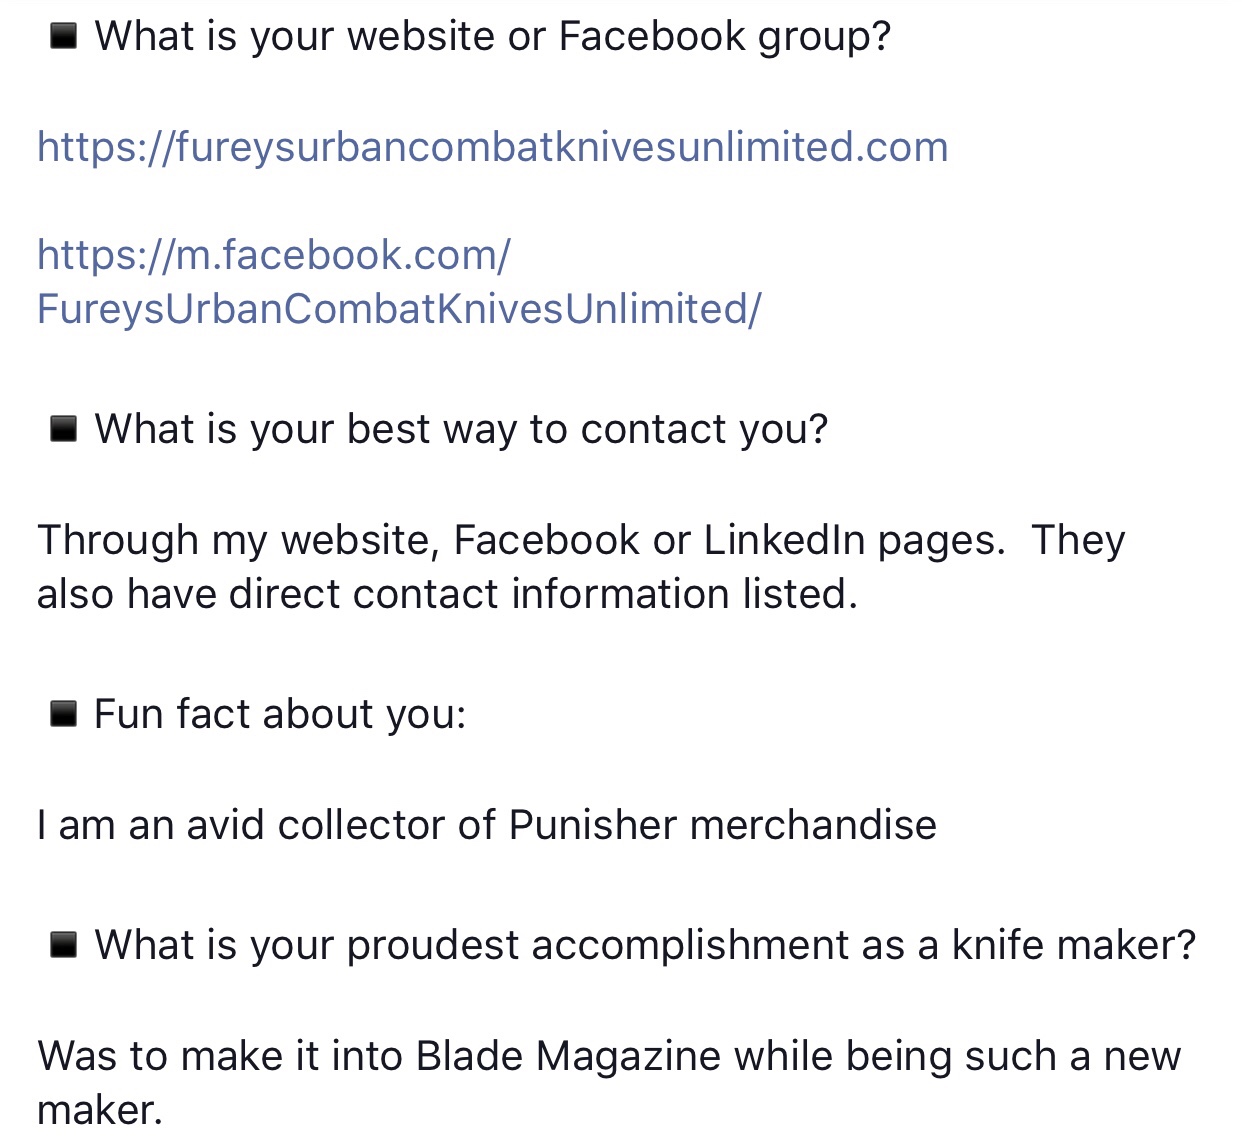
Task: Click the line 'also have direct contact information listed.'
Action: pyautogui.click(x=447, y=595)
